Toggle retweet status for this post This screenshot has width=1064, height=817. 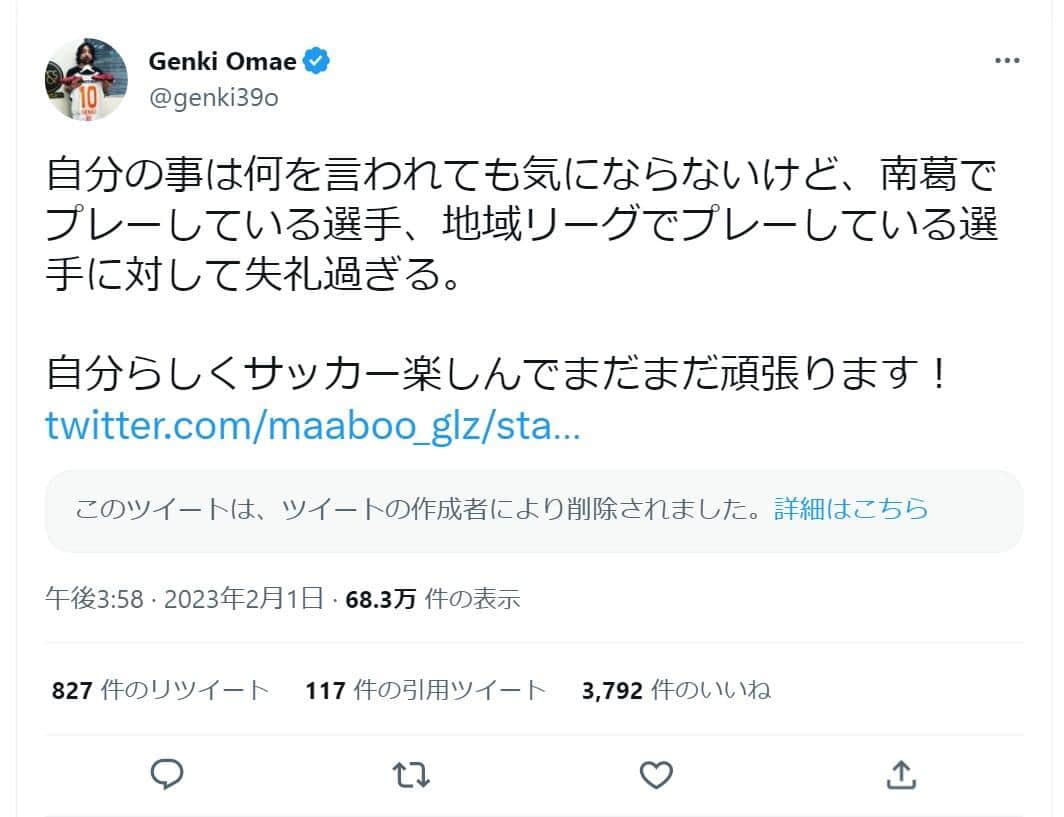(411, 774)
